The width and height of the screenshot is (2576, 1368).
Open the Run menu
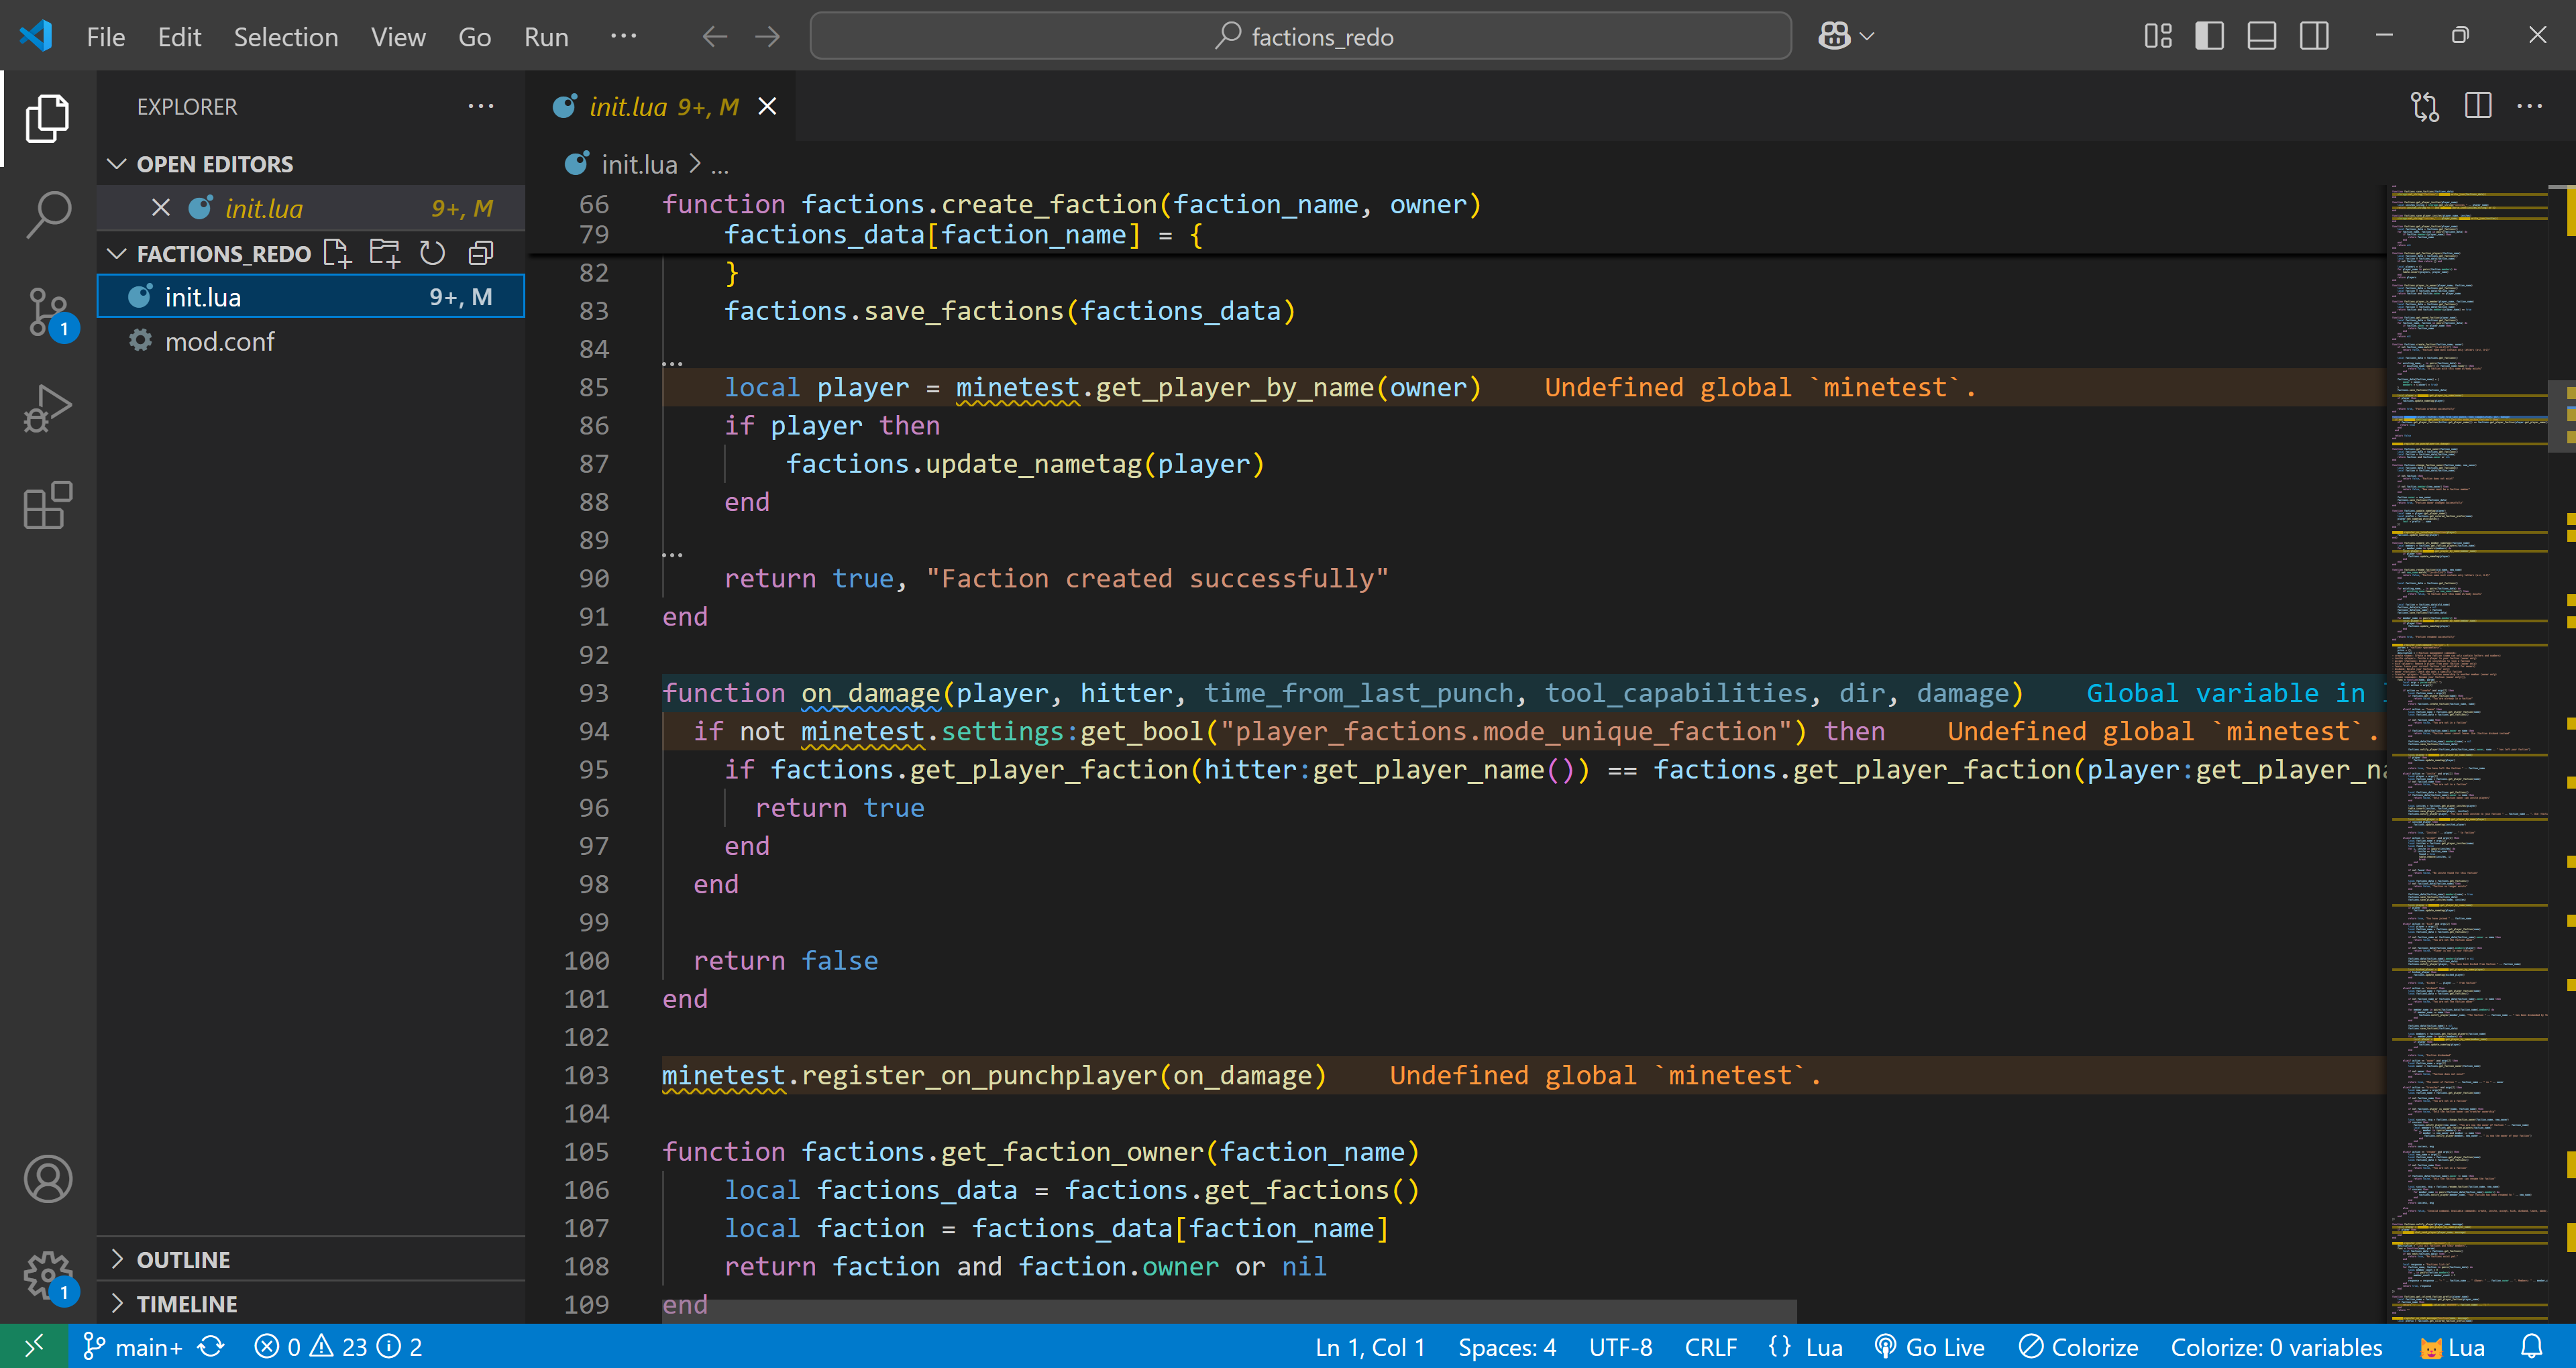point(546,37)
